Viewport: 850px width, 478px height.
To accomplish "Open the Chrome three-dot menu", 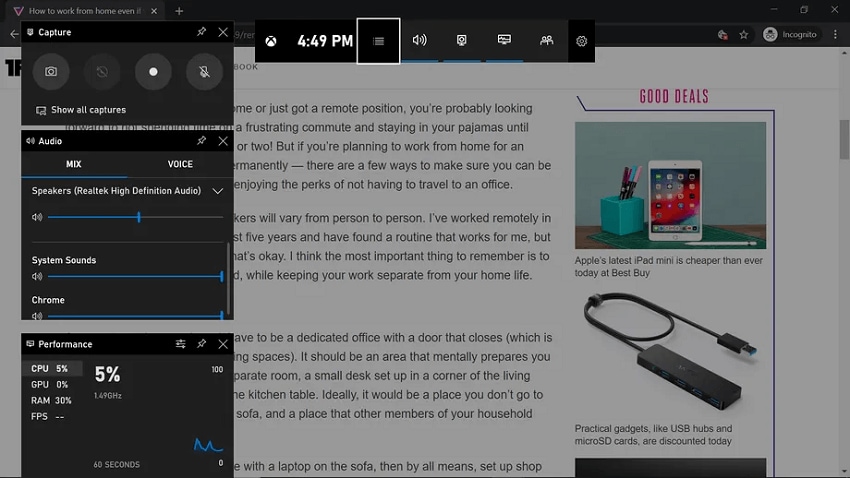I will [835, 35].
